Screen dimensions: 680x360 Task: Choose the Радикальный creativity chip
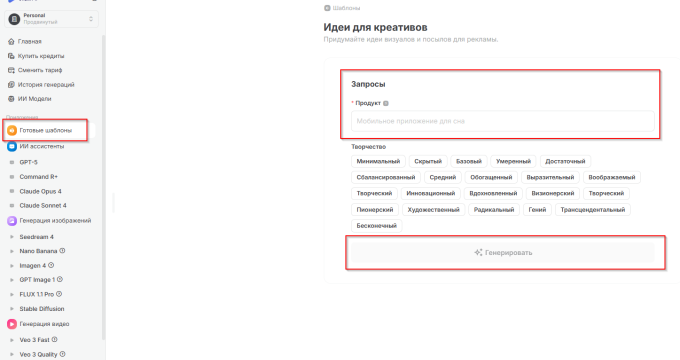point(494,210)
